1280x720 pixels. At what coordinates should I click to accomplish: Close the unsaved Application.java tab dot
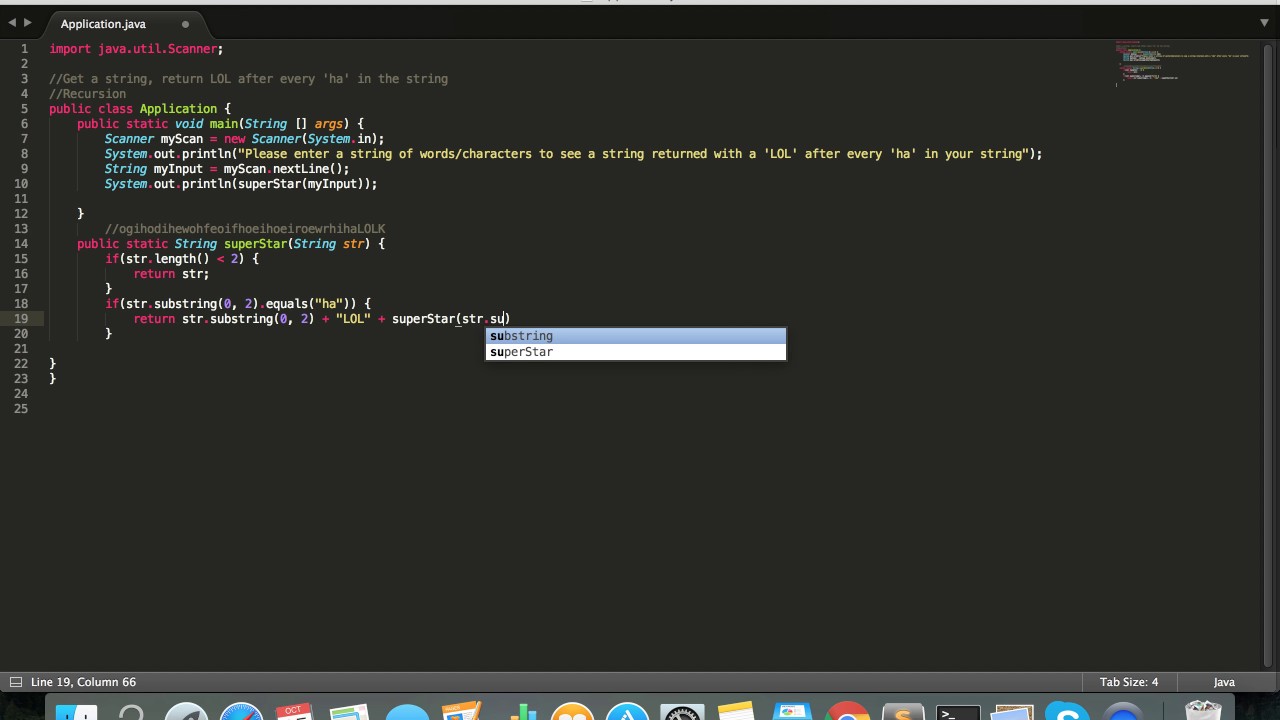pyautogui.click(x=185, y=24)
